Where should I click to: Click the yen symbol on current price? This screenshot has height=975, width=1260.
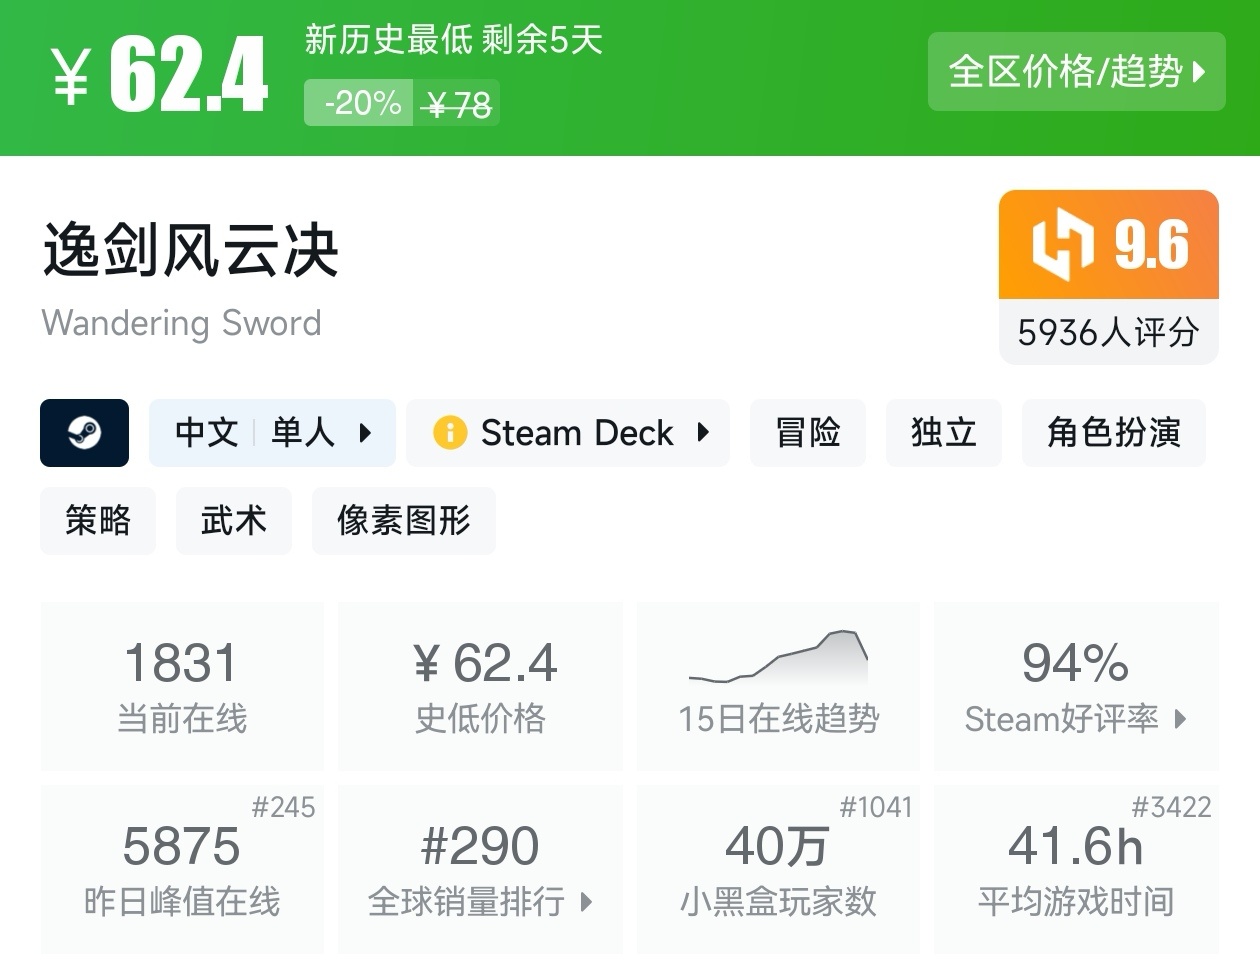click(x=71, y=76)
